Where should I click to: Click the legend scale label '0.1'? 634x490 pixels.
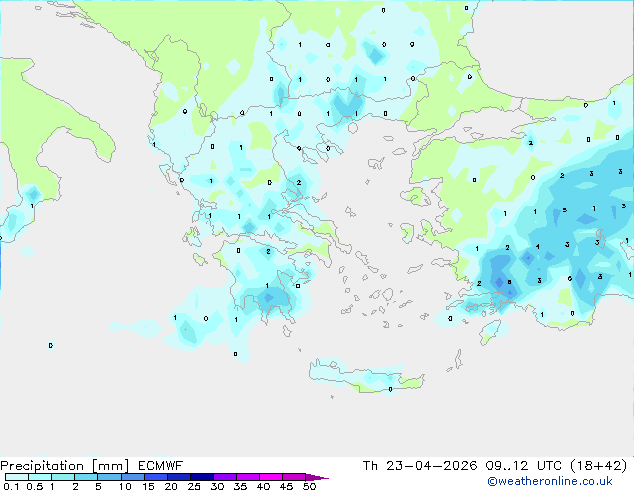coord(11,486)
